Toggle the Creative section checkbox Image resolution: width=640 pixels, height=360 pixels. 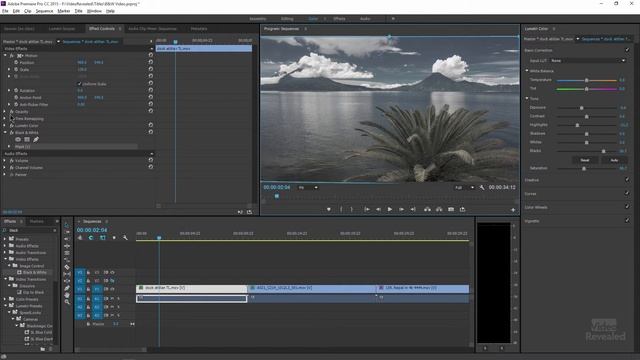click(627, 180)
